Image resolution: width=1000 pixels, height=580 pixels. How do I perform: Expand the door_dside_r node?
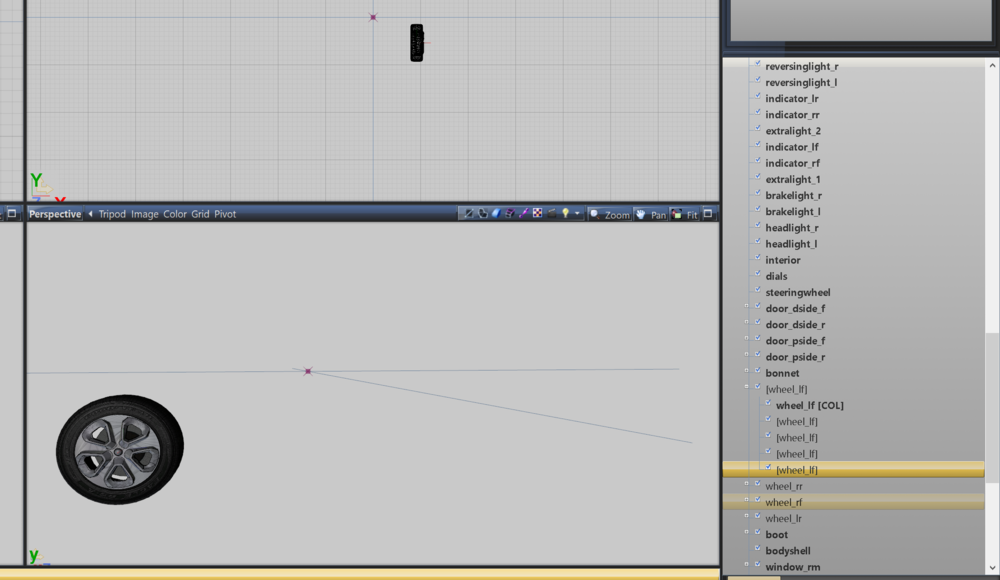click(x=747, y=322)
